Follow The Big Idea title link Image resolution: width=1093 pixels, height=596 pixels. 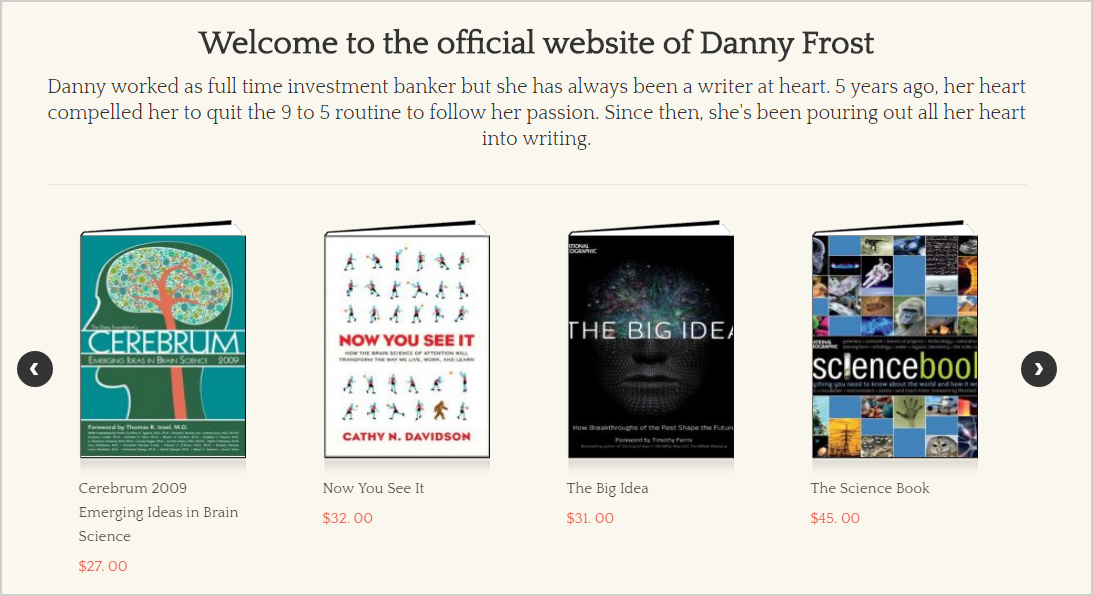(607, 488)
